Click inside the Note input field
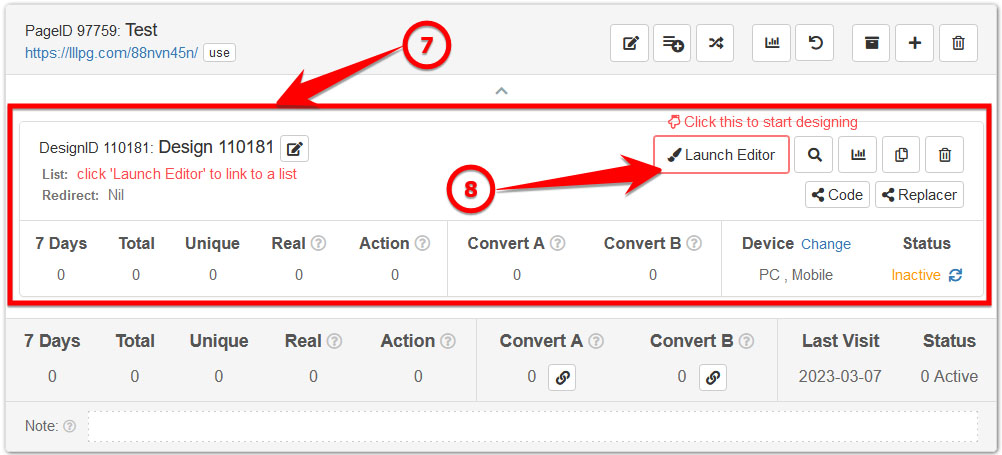 pos(533,426)
